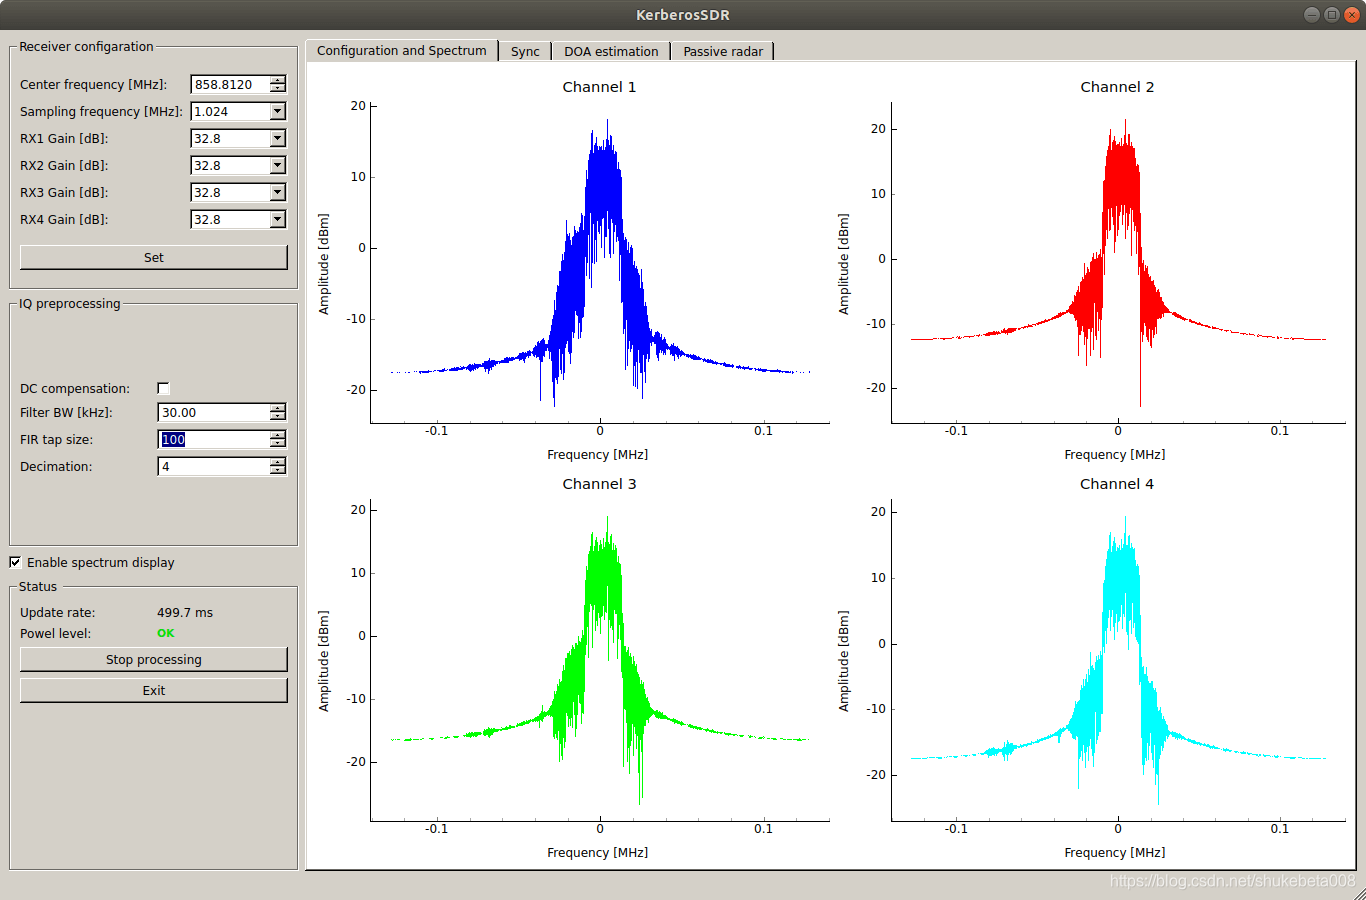Viewport: 1366px width, 900px height.
Task: Click the Set button
Action: coord(154,258)
